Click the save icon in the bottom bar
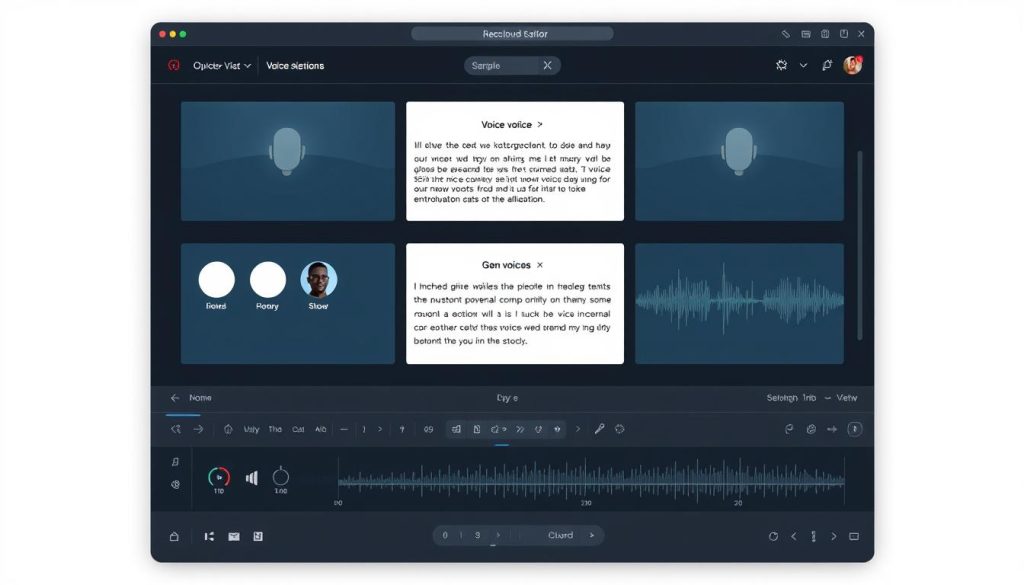 pos(258,536)
